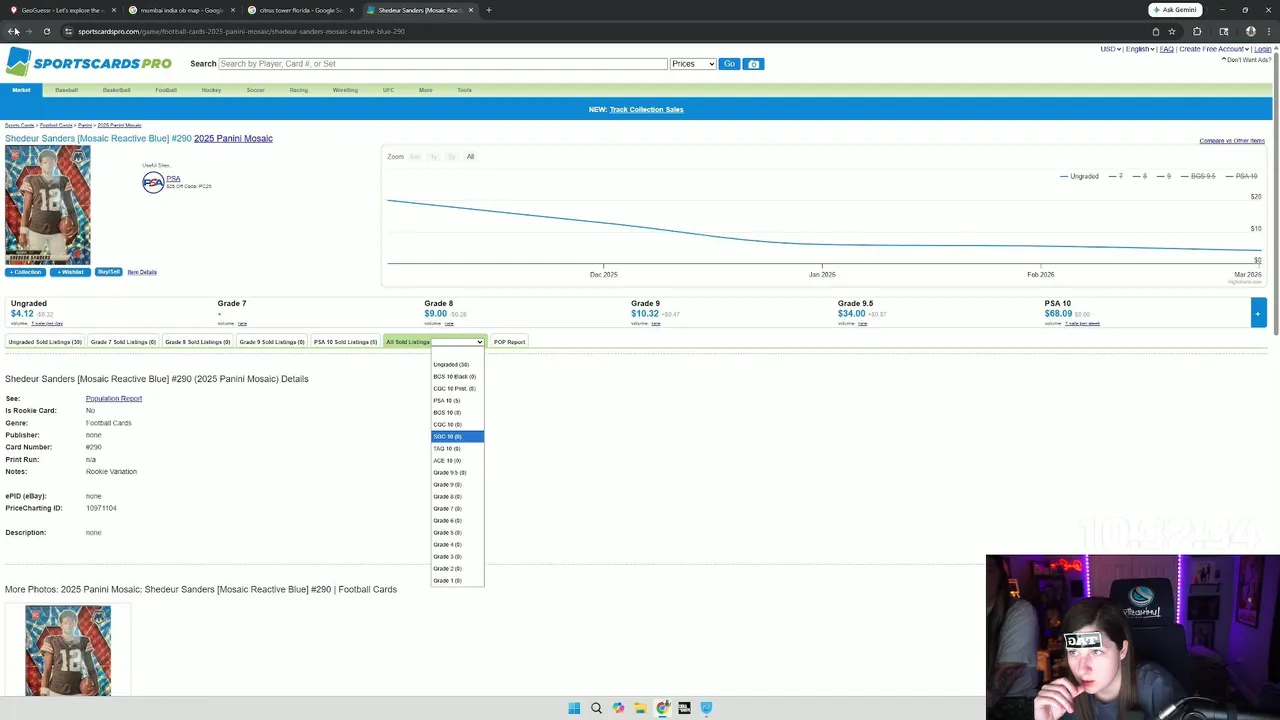Switch to Ungraded Sold Listings (30) tab
The image size is (1280, 720).
coord(45,342)
